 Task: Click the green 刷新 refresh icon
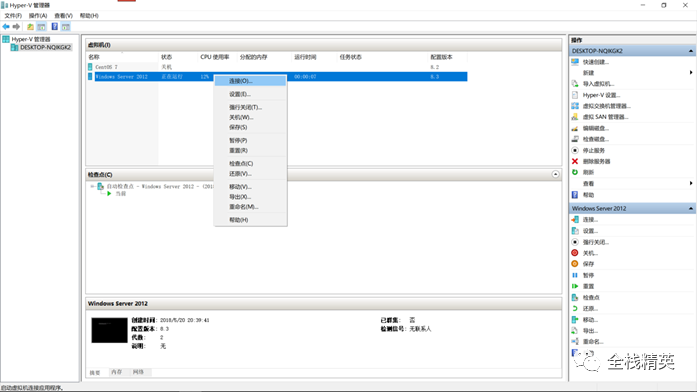click(x=575, y=172)
